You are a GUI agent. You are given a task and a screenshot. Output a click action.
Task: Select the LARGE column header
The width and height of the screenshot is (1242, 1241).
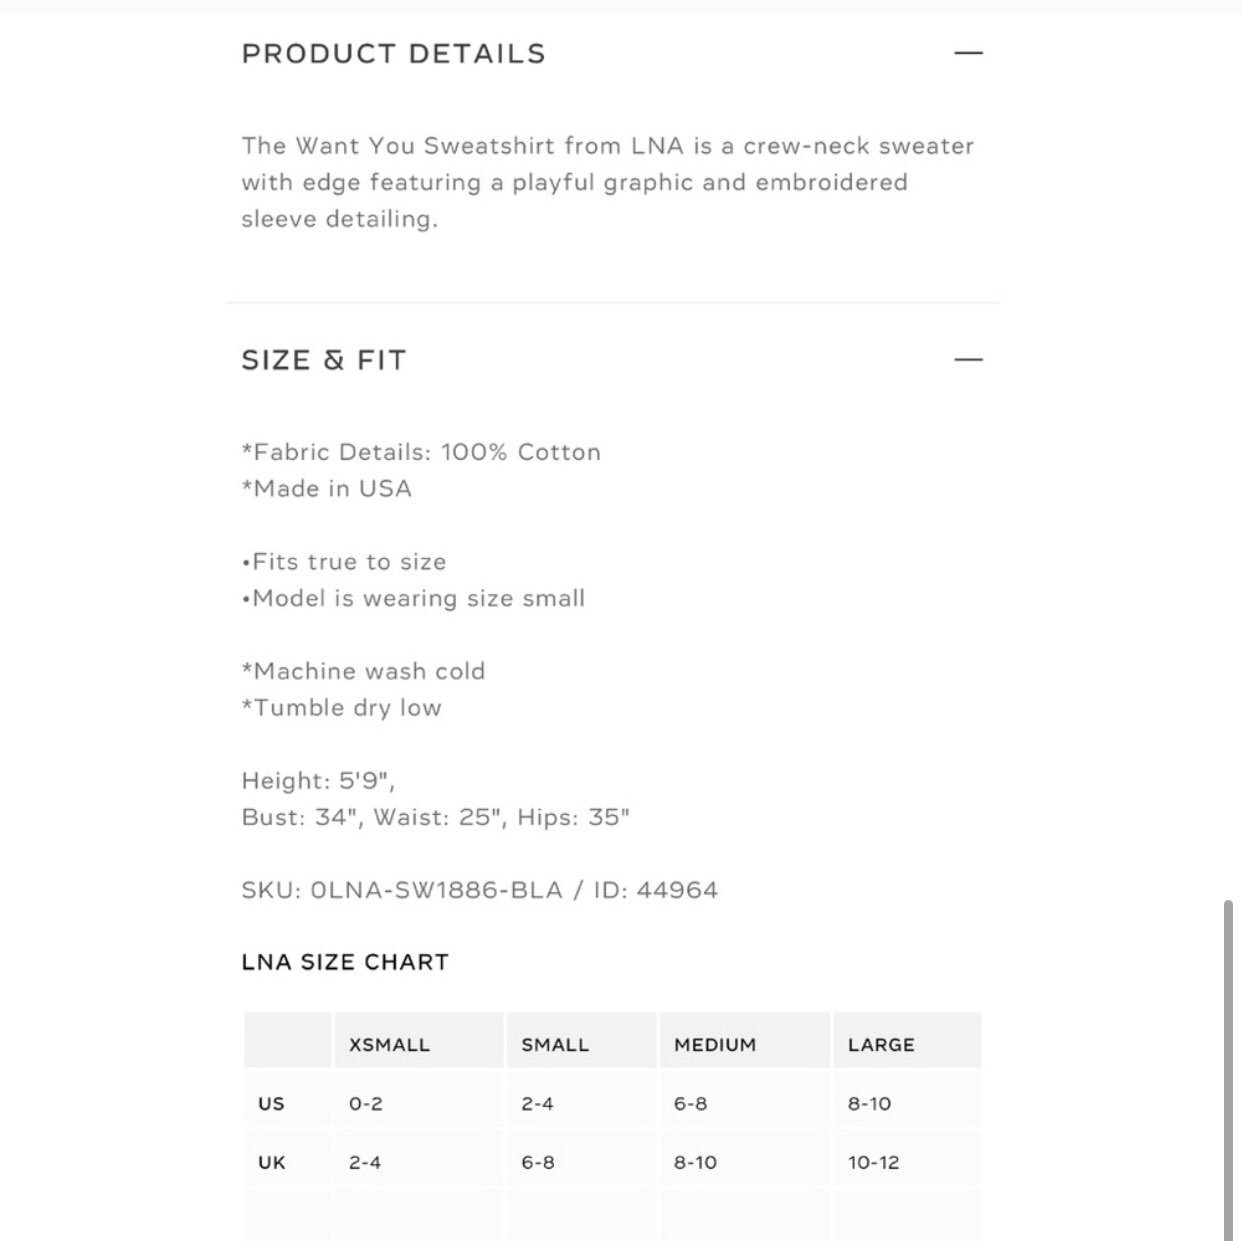(x=881, y=1044)
